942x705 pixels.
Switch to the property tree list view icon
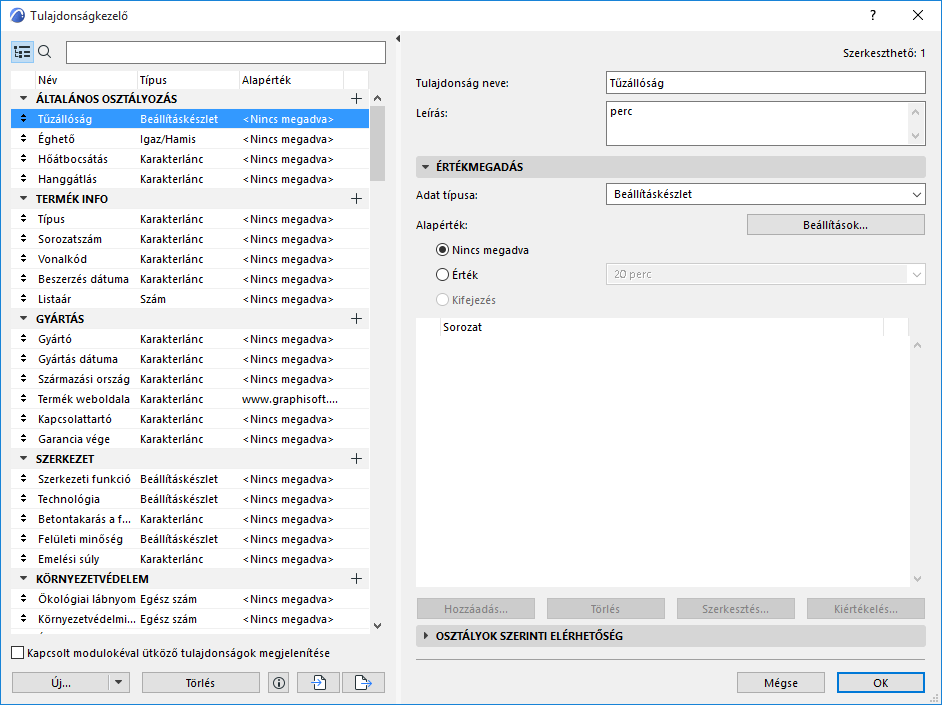(x=22, y=52)
